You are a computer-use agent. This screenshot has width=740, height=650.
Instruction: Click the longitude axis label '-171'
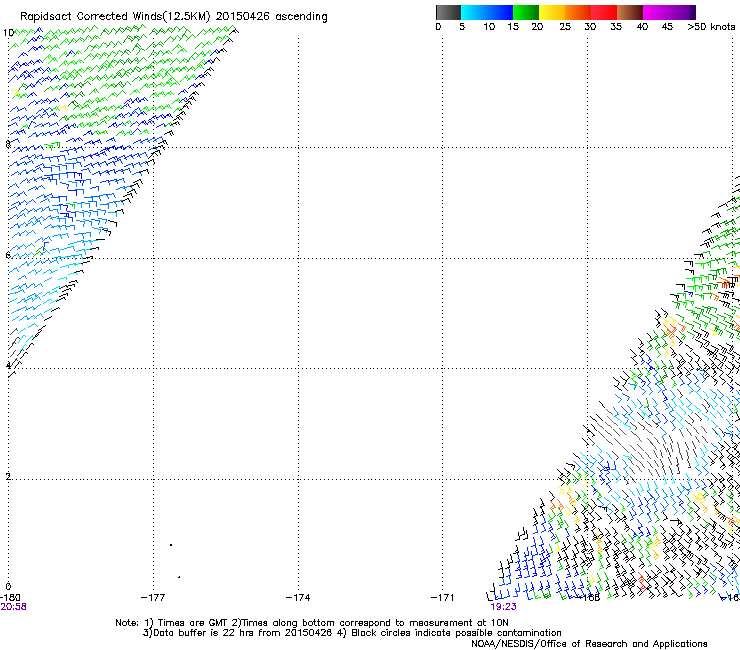[442, 598]
